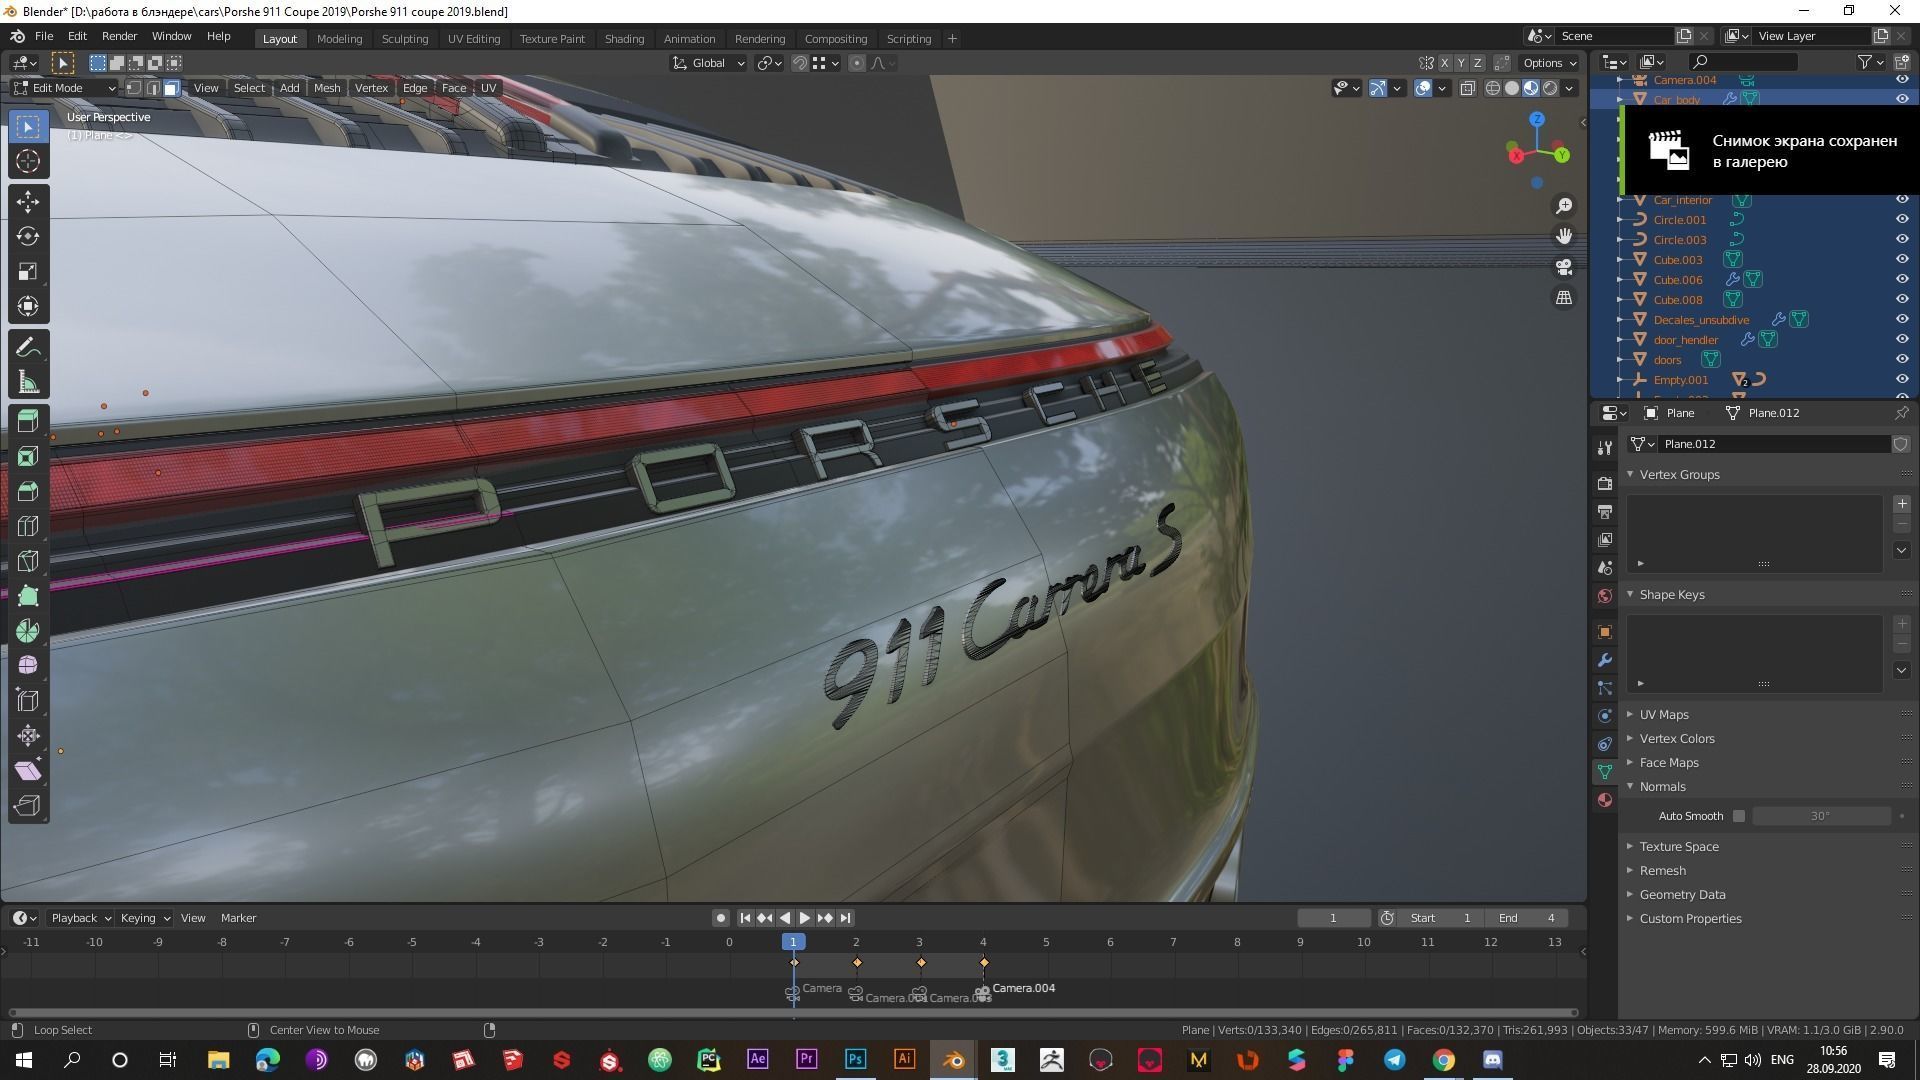Open the Mesh menu in viewport header

327,88
